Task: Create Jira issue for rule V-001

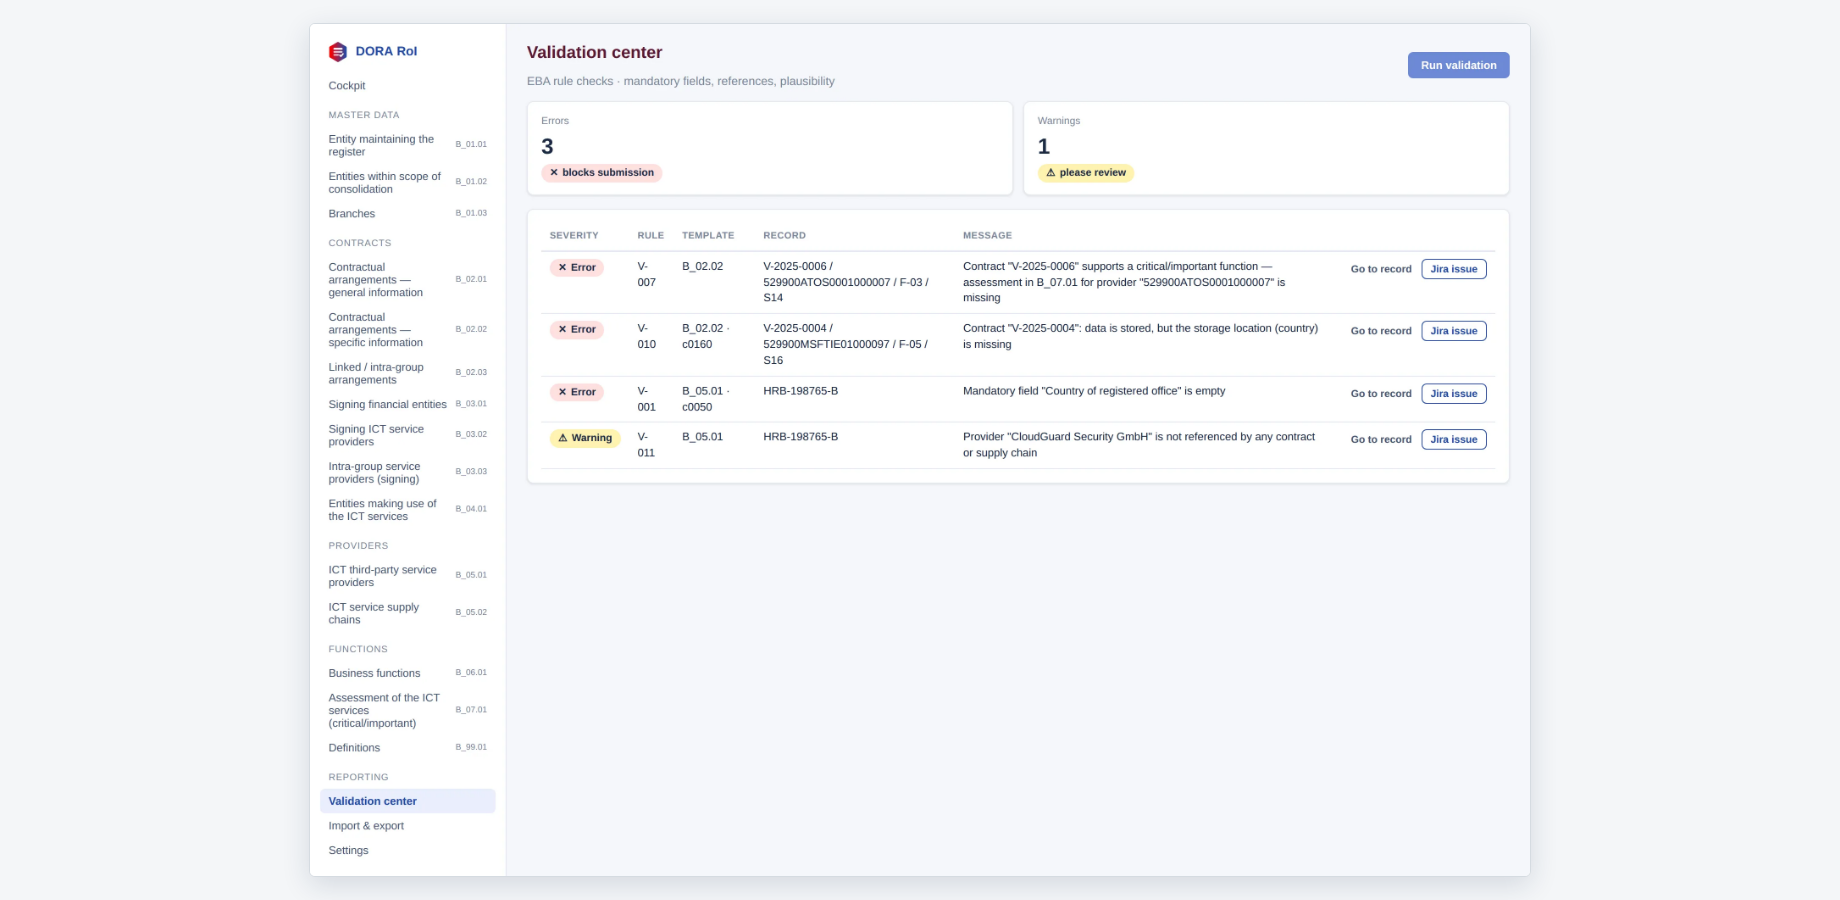Action: tap(1454, 394)
